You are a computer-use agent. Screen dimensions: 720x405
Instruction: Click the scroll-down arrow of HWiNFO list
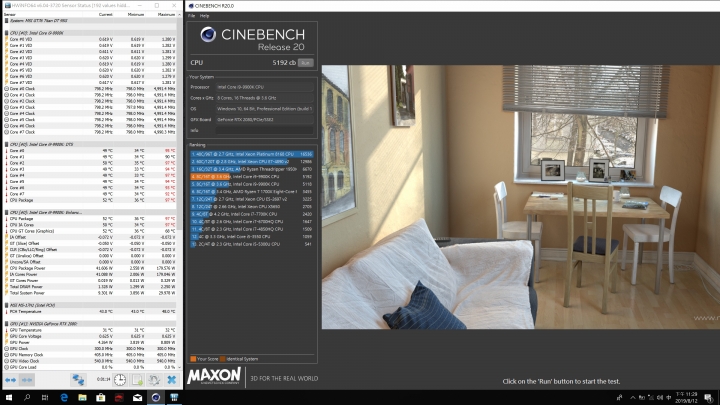(x=180, y=367)
